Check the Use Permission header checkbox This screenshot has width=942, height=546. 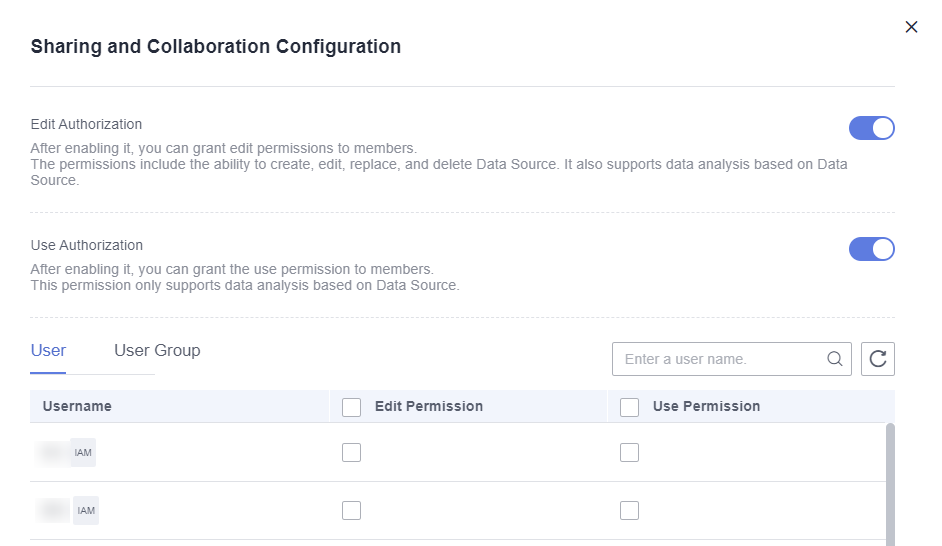629,407
